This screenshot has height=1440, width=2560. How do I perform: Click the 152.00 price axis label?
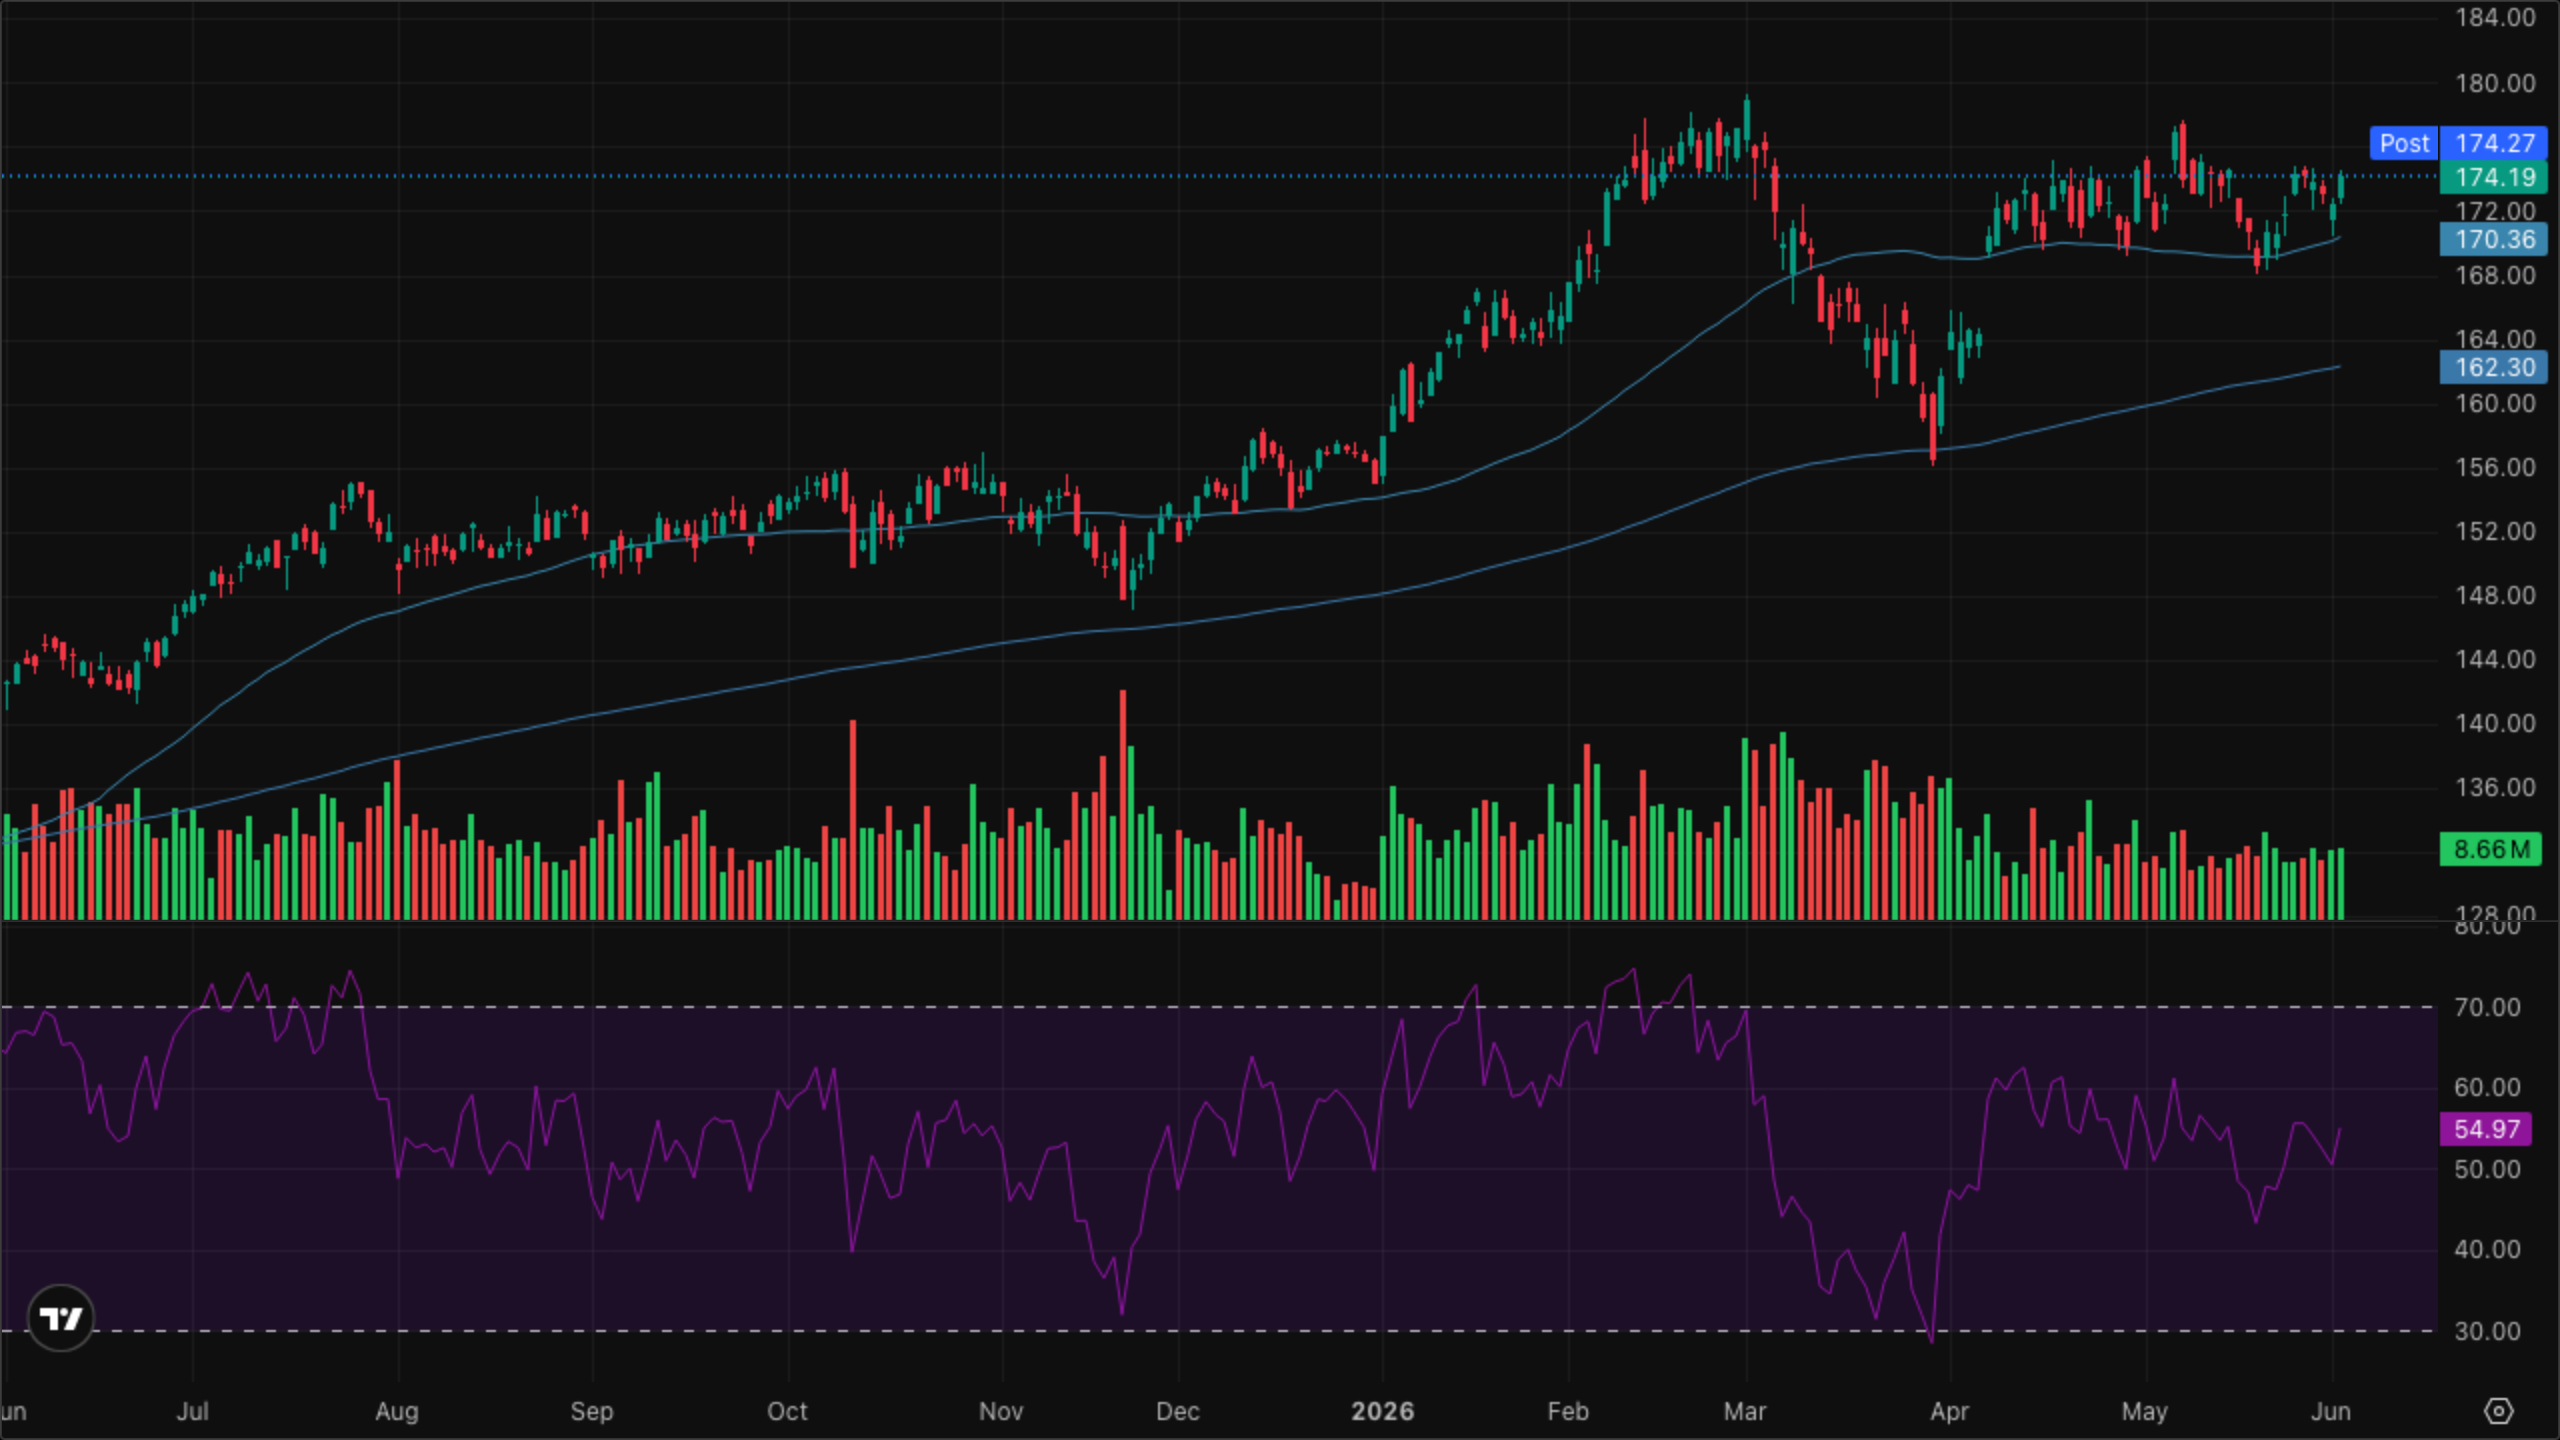pos(2495,531)
